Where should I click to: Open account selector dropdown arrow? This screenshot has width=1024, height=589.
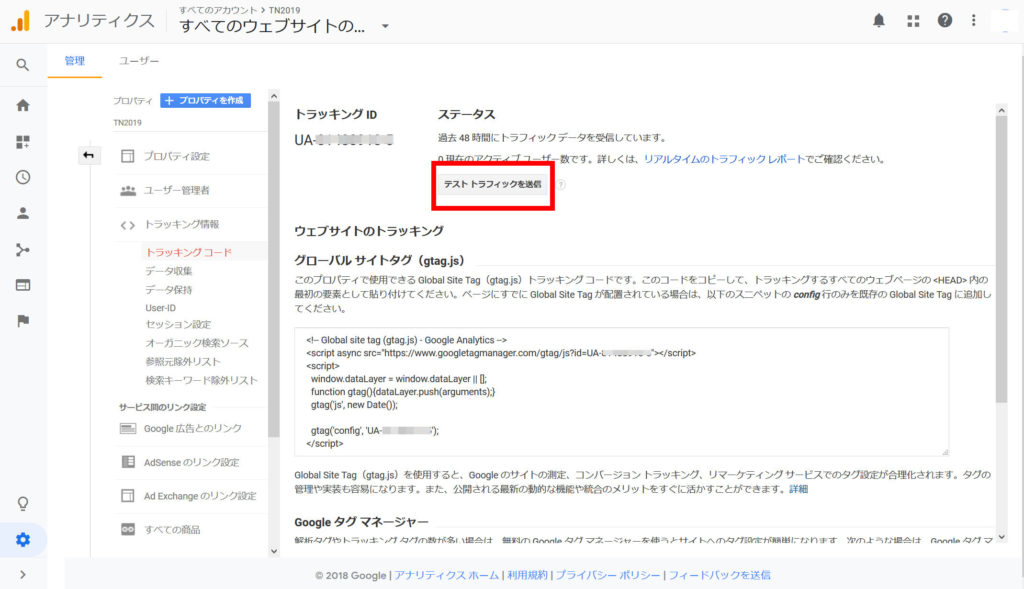click(x=385, y=26)
